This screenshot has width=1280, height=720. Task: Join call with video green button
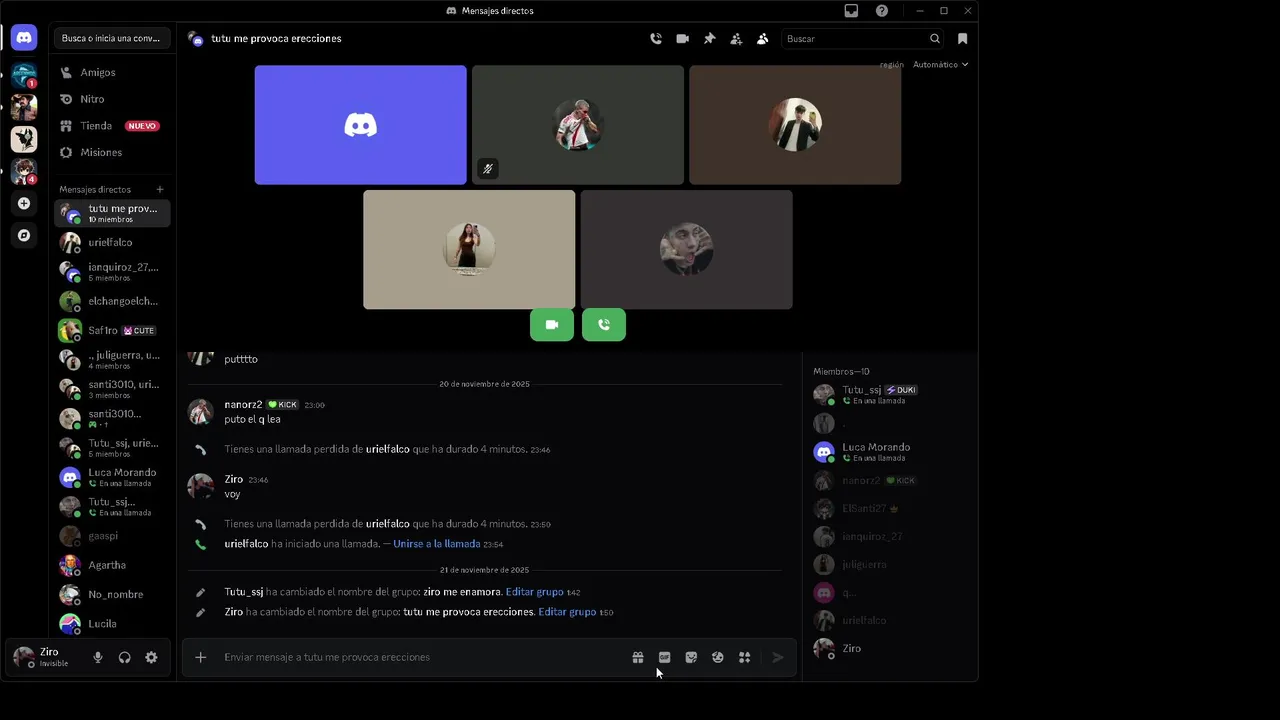pos(552,325)
